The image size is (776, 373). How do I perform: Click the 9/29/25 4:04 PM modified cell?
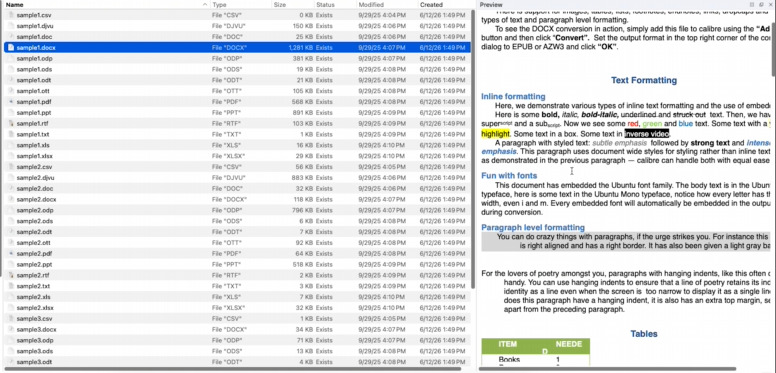[x=382, y=15]
